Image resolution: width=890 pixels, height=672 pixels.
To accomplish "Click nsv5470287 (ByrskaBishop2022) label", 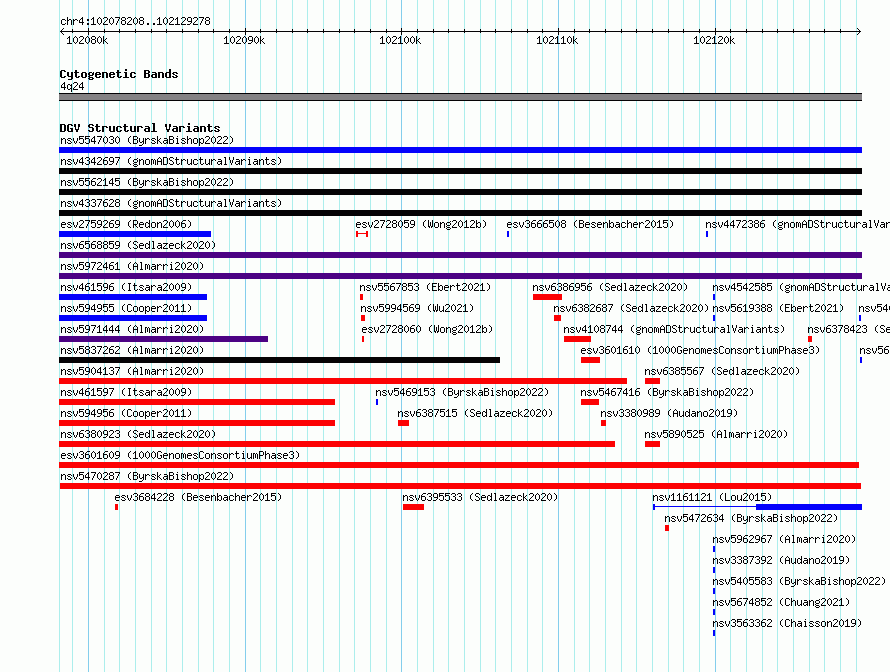I will click(x=147, y=476).
